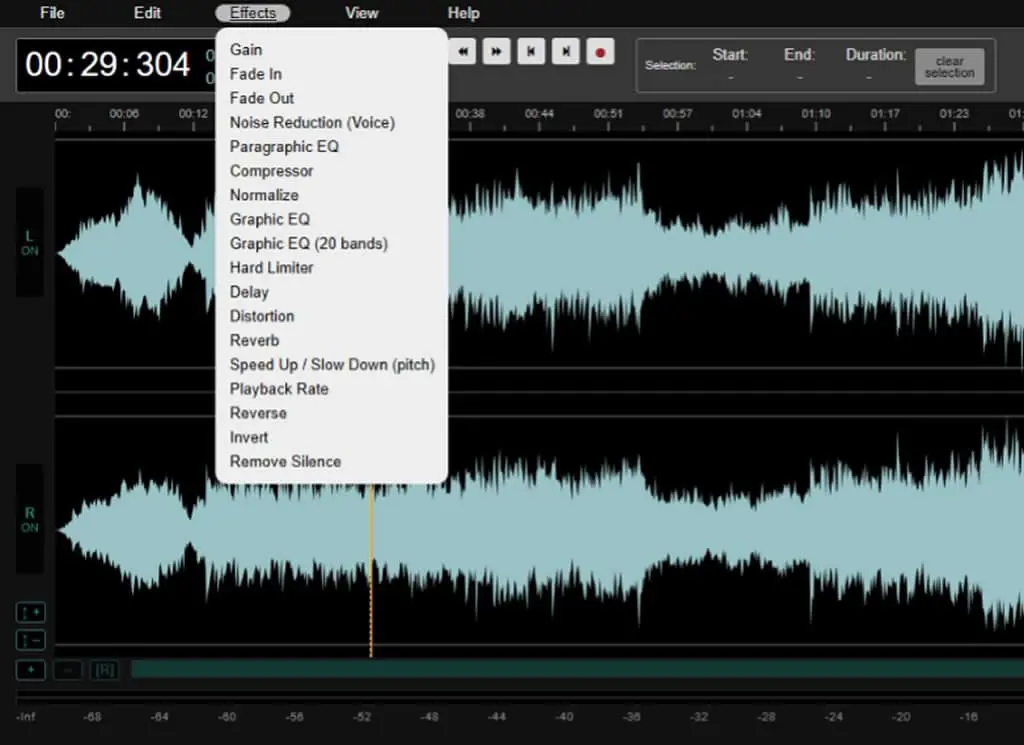Toggle the right channel R ON
Image resolution: width=1024 pixels, height=745 pixels.
(29, 520)
